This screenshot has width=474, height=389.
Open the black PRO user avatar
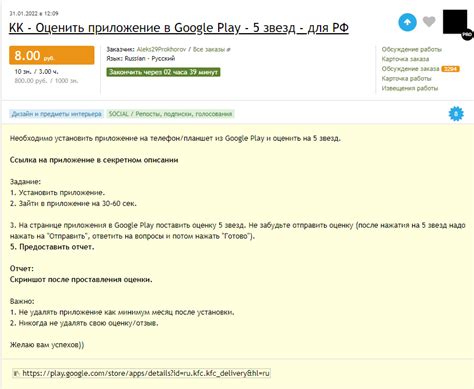click(x=456, y=23)
